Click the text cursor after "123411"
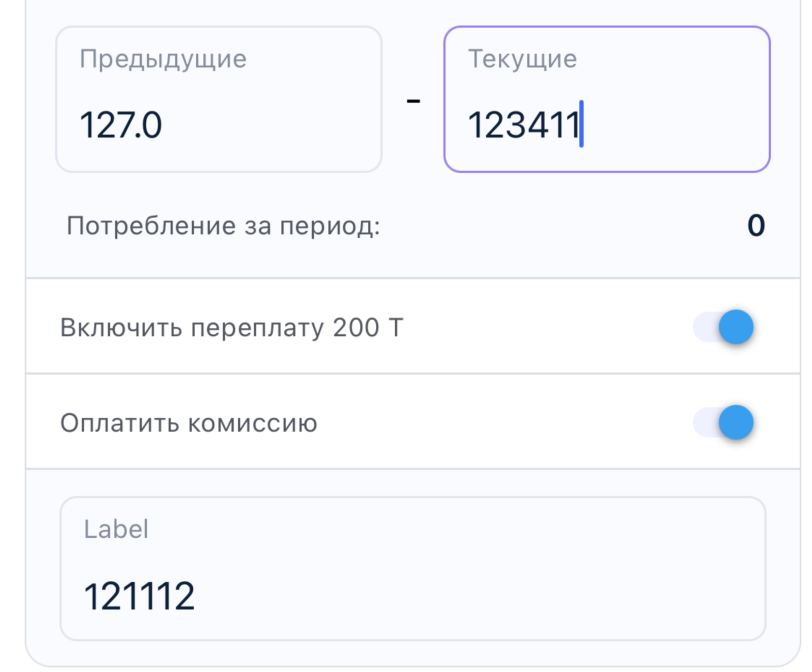Image resolution: width=812 pixels, height=672 pixels. click(x=582, y=128)
